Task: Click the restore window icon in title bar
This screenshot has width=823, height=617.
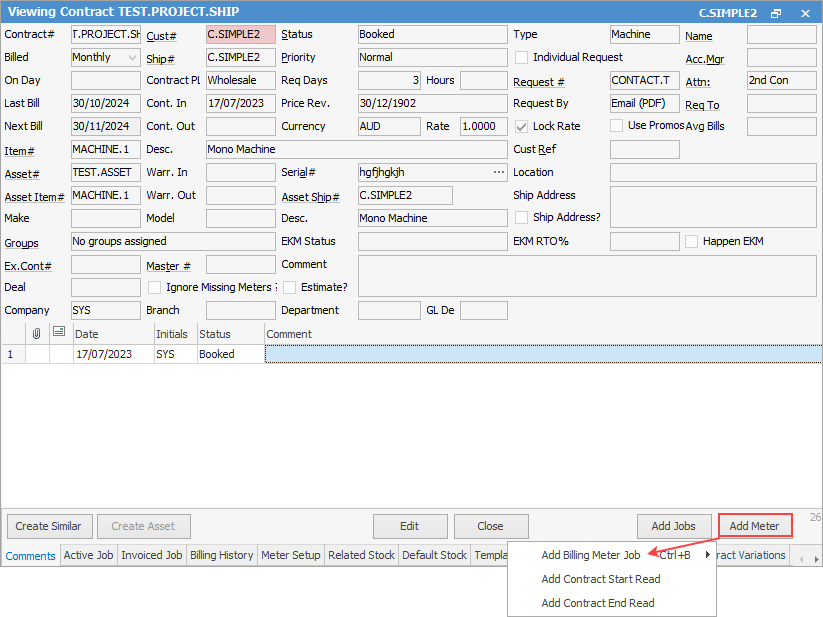Action: 776,13
